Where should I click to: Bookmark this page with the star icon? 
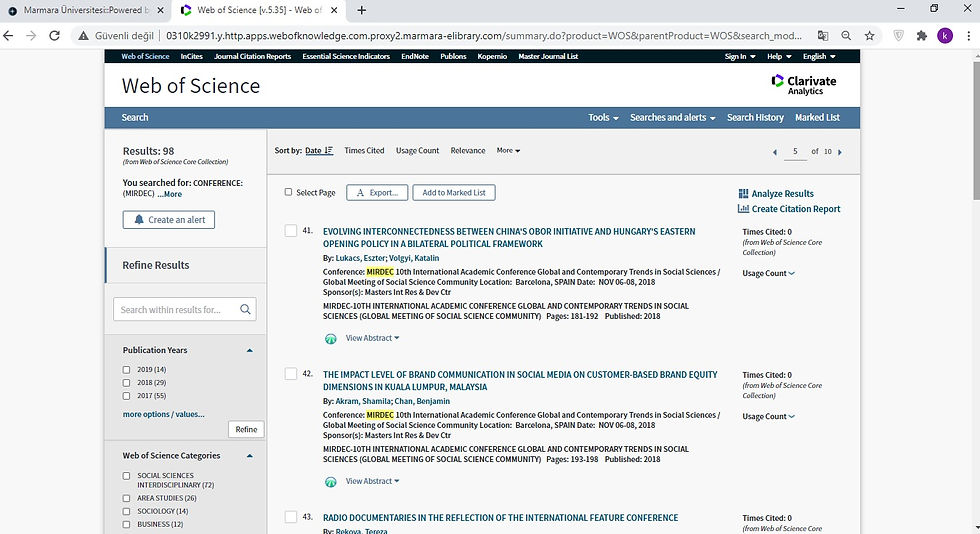click(x=869, y=36)
